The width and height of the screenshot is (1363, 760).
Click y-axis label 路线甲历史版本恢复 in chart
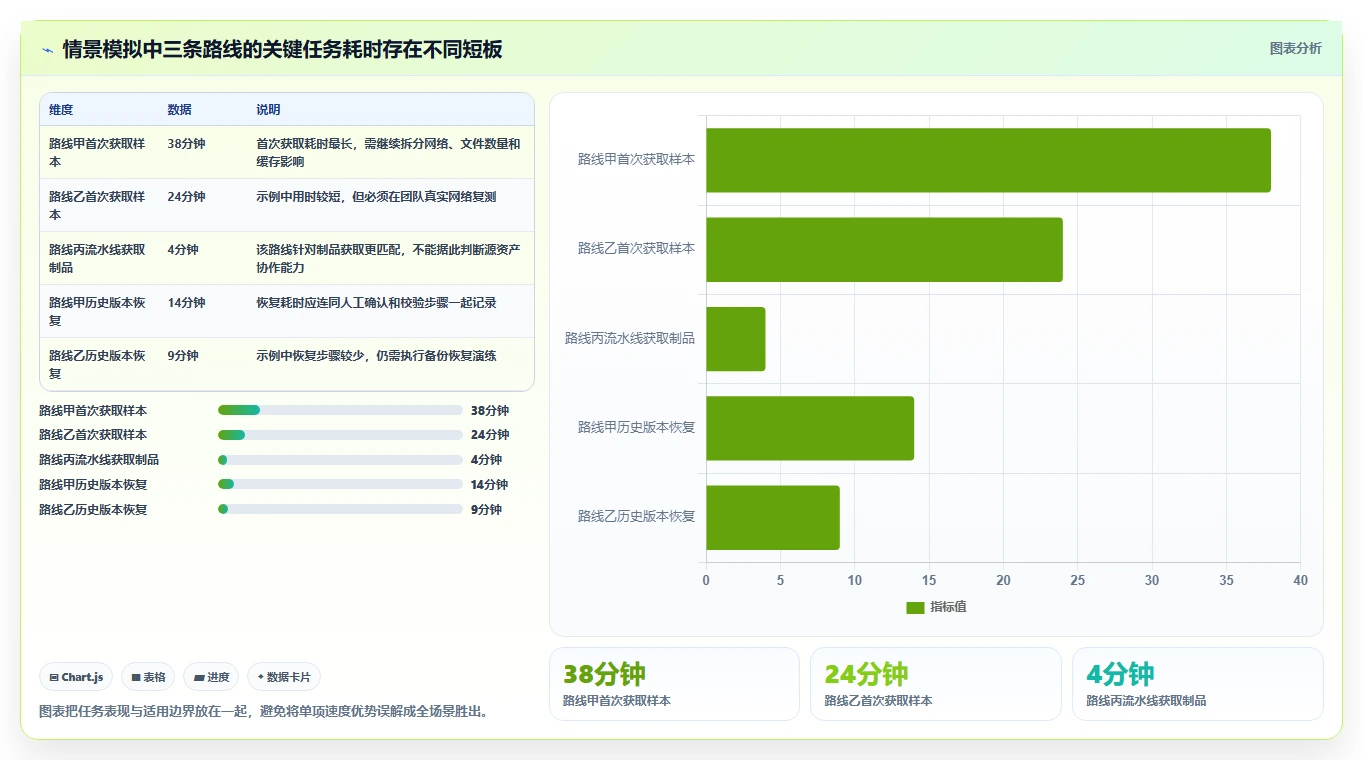point(636,428)
